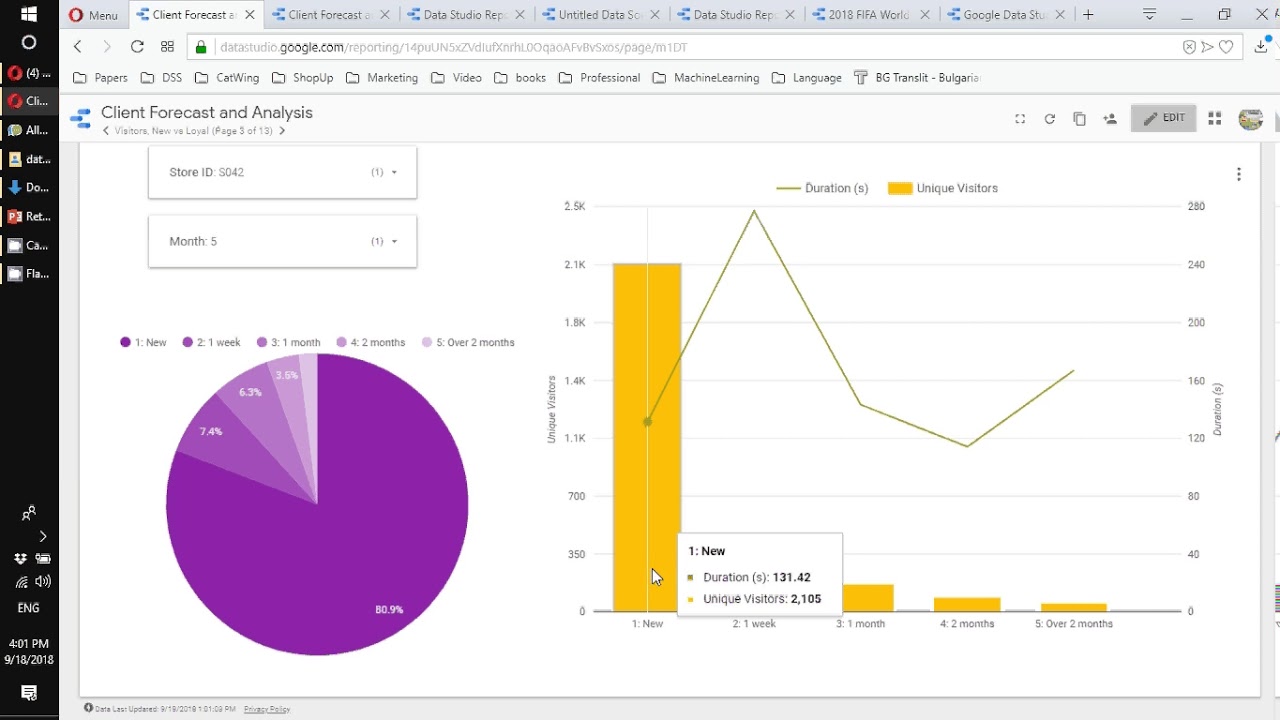This screenshot has width=1280, height=720.
Task: Select the 5: Over 2 months legend swatch
Action: coord(427,342)
